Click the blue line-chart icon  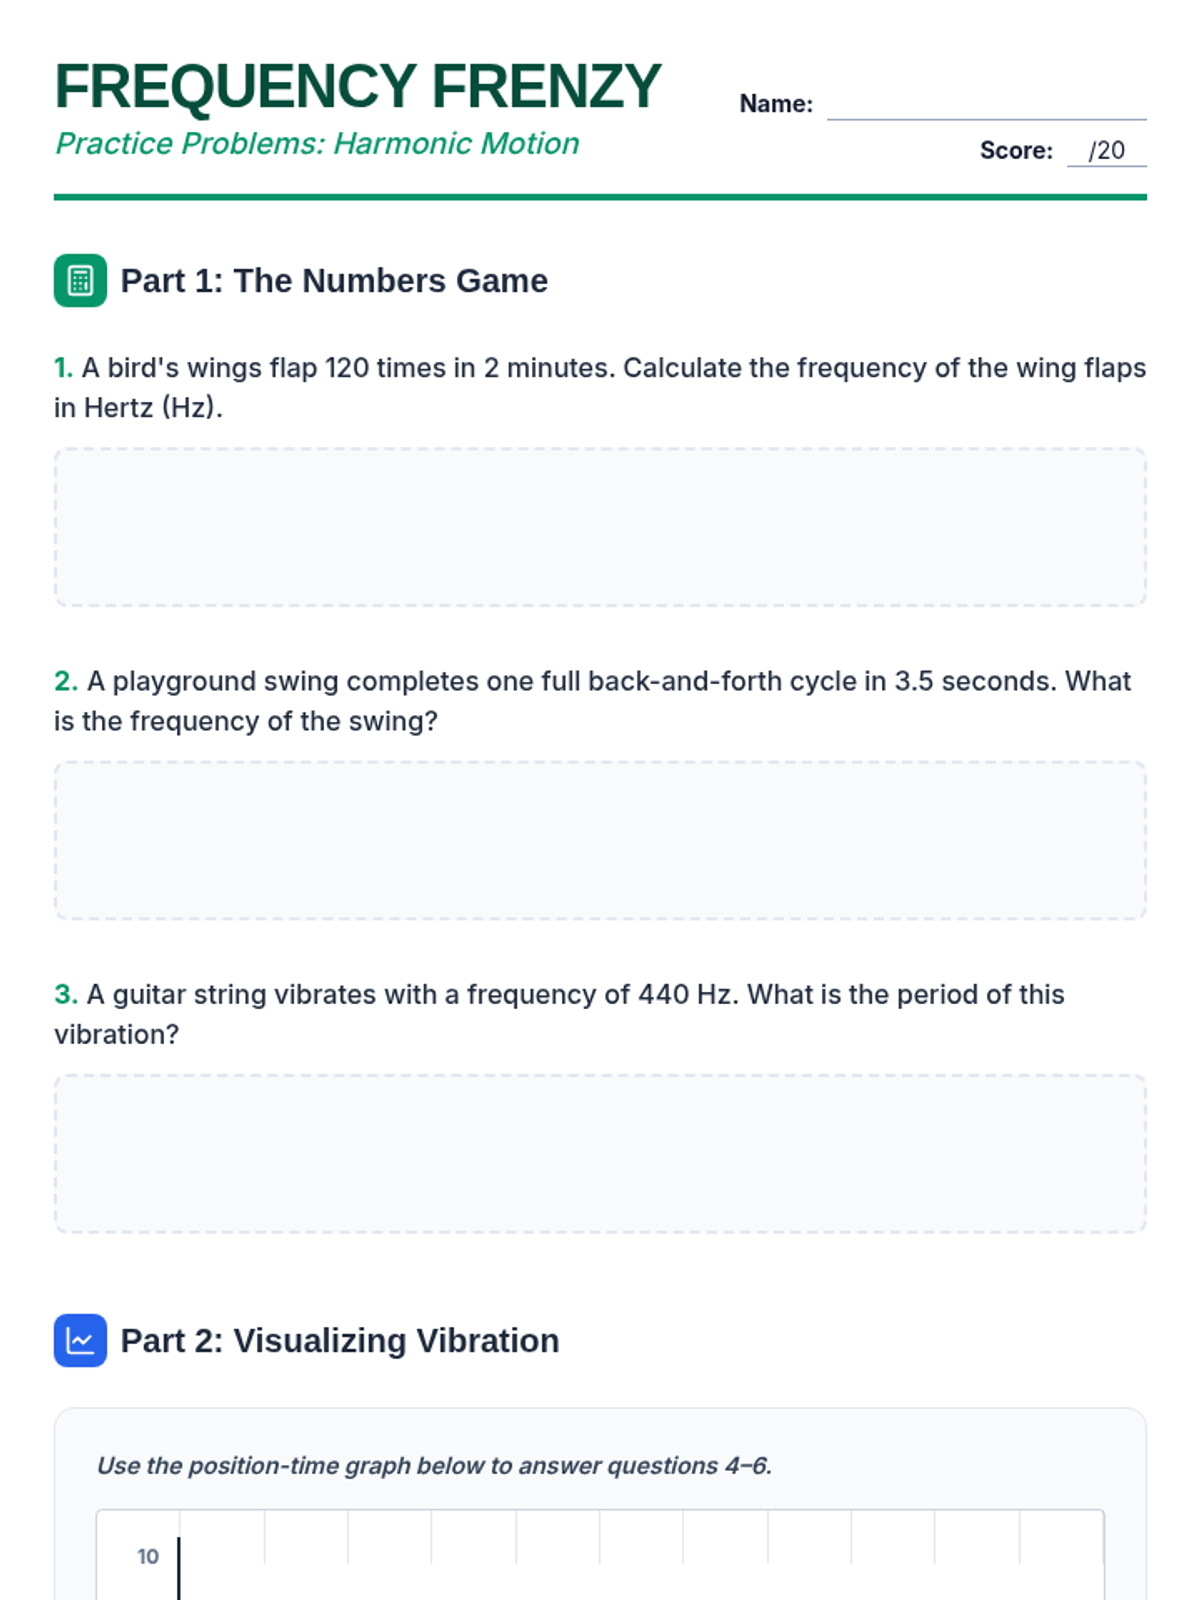point(80,1340)
